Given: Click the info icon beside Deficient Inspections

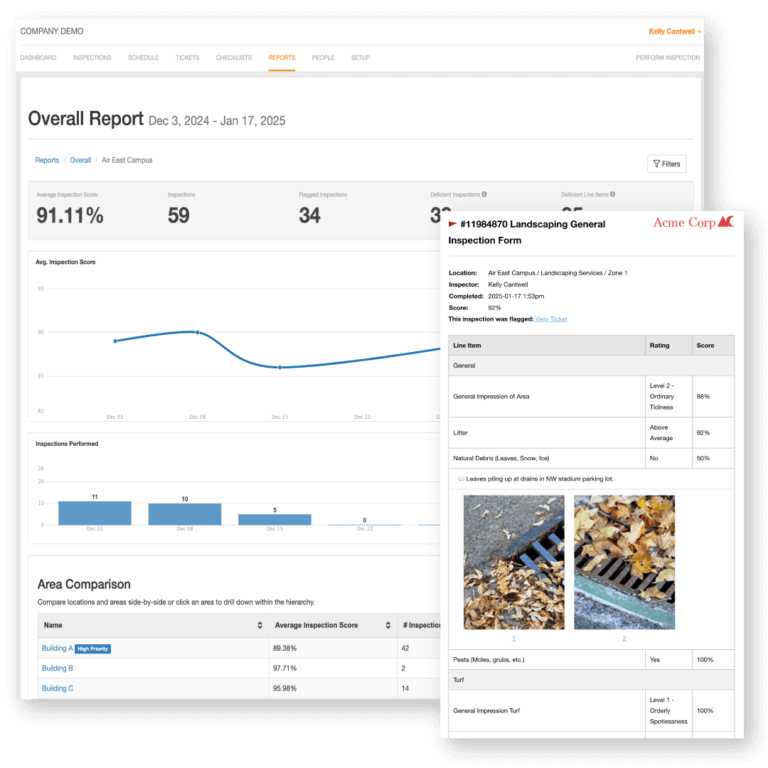Looking at the screenshot, I should (x=484, y=195).
